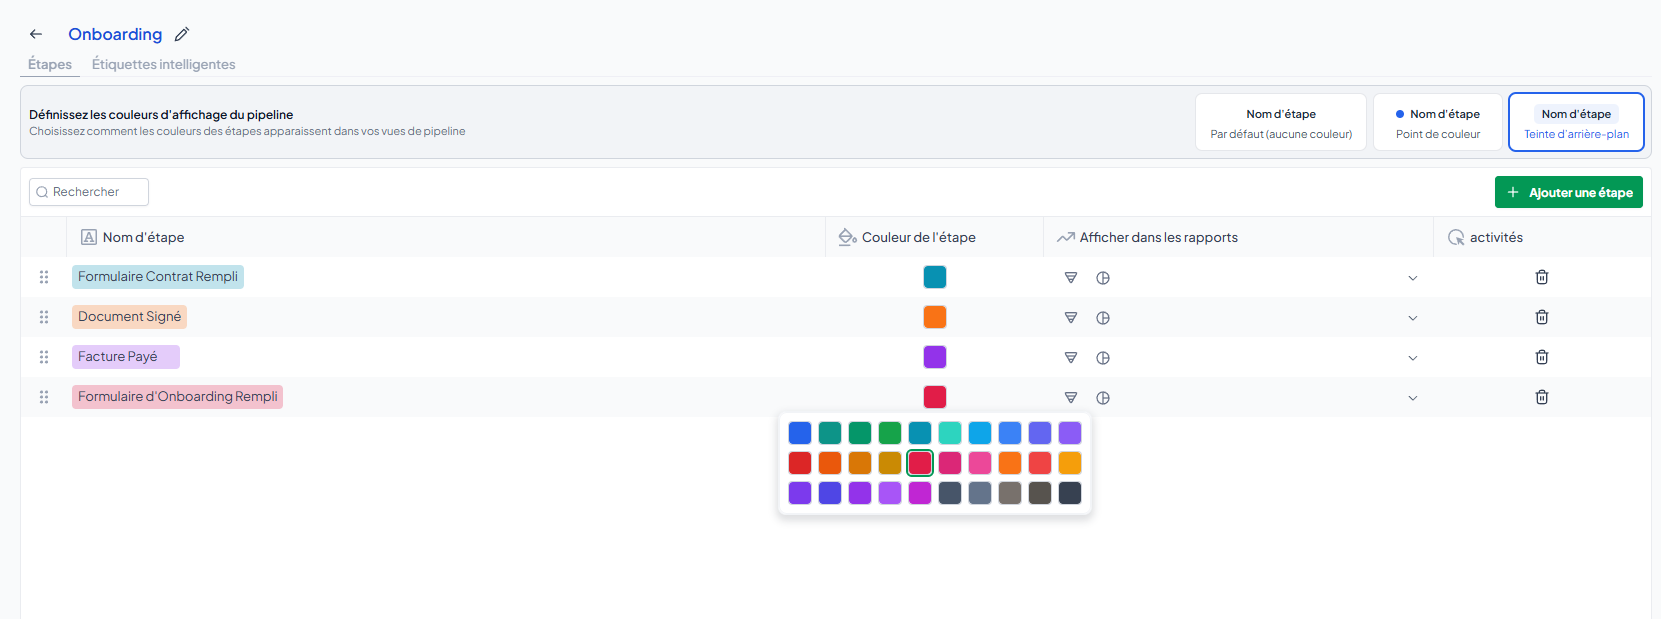1661x619 pixels.
Task: Click the activités column header icon
Action: pyautogui.click(x=1456, y=238)
